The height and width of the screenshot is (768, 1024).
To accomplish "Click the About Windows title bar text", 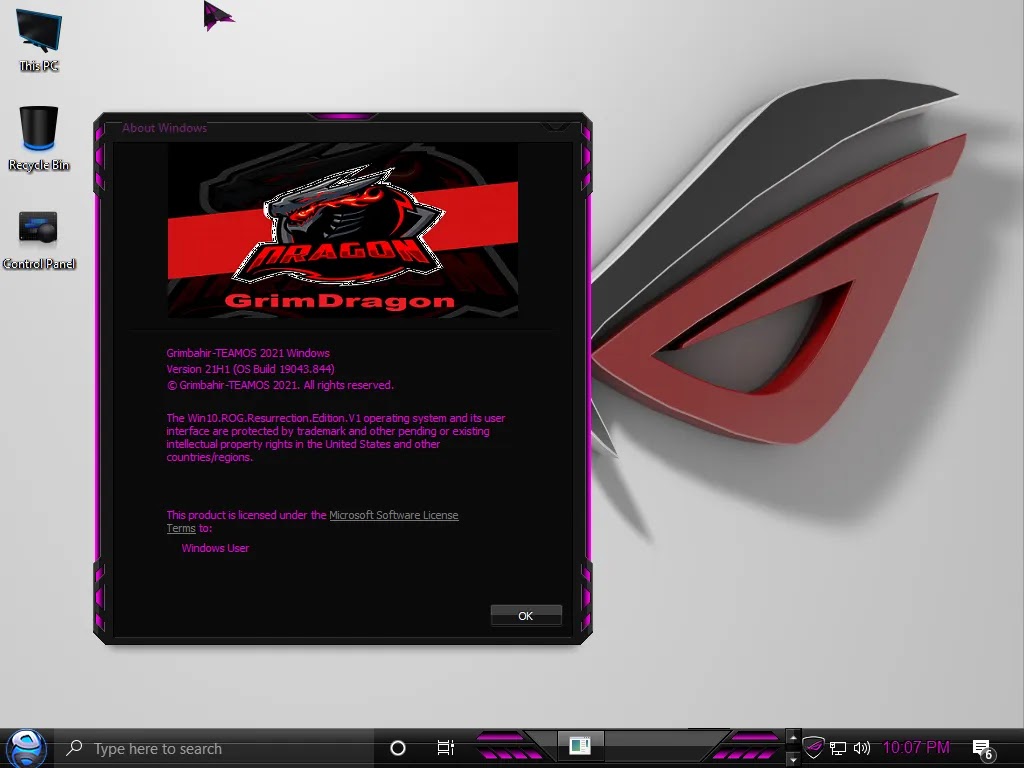I will [165, 128].
